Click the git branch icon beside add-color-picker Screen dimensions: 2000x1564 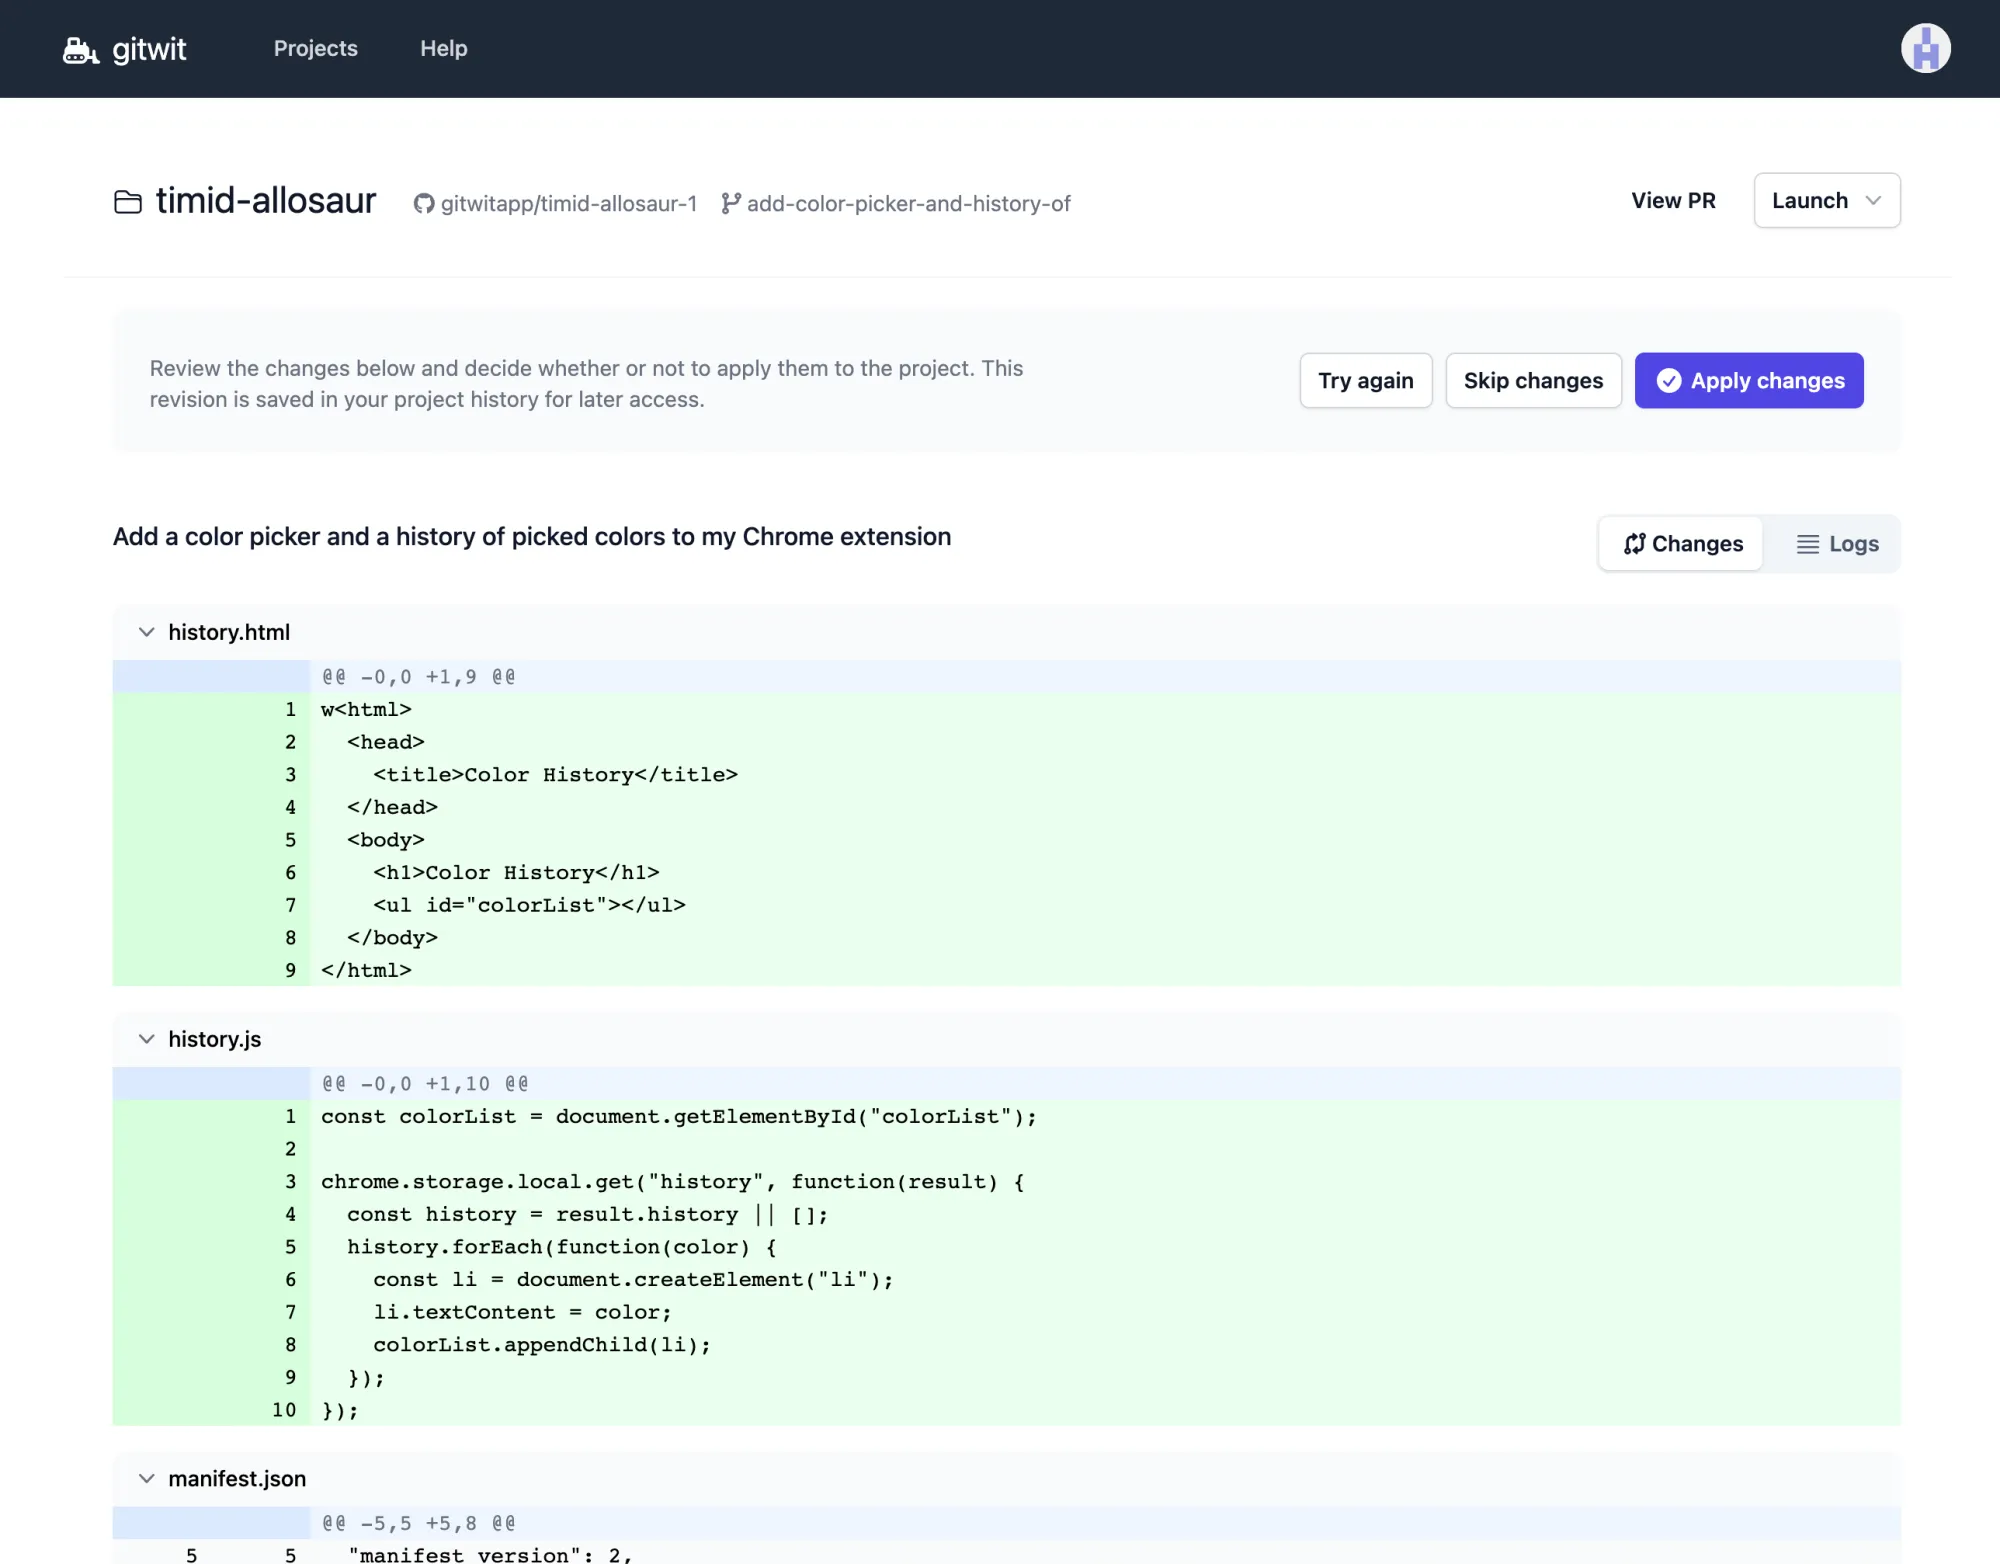(x=731, y=204)
